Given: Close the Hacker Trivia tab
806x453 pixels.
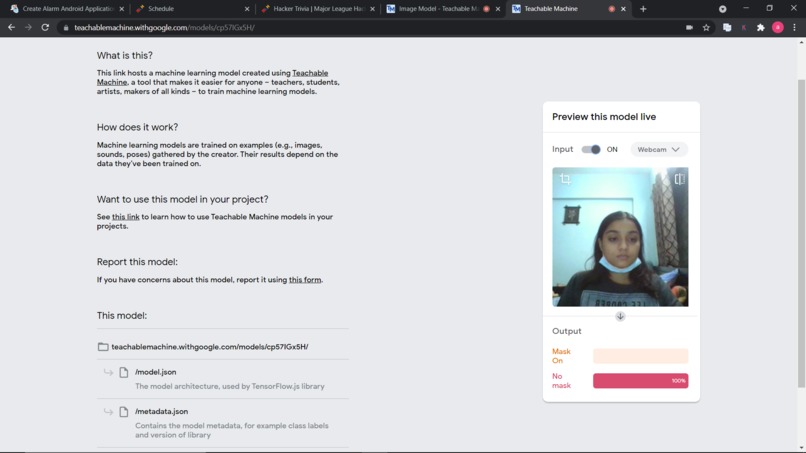Looking at the screenshot, I should tap(372, 9).
